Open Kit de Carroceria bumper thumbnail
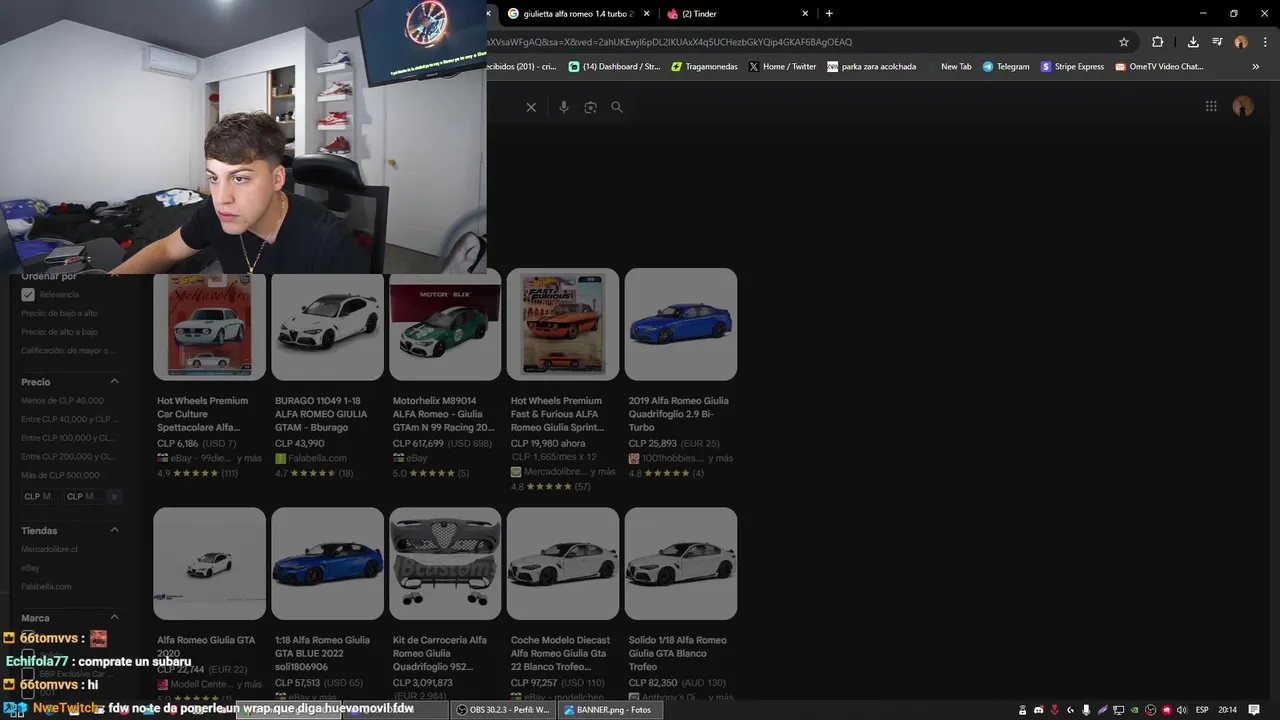 pyautogui.click(x=445, y=563)
